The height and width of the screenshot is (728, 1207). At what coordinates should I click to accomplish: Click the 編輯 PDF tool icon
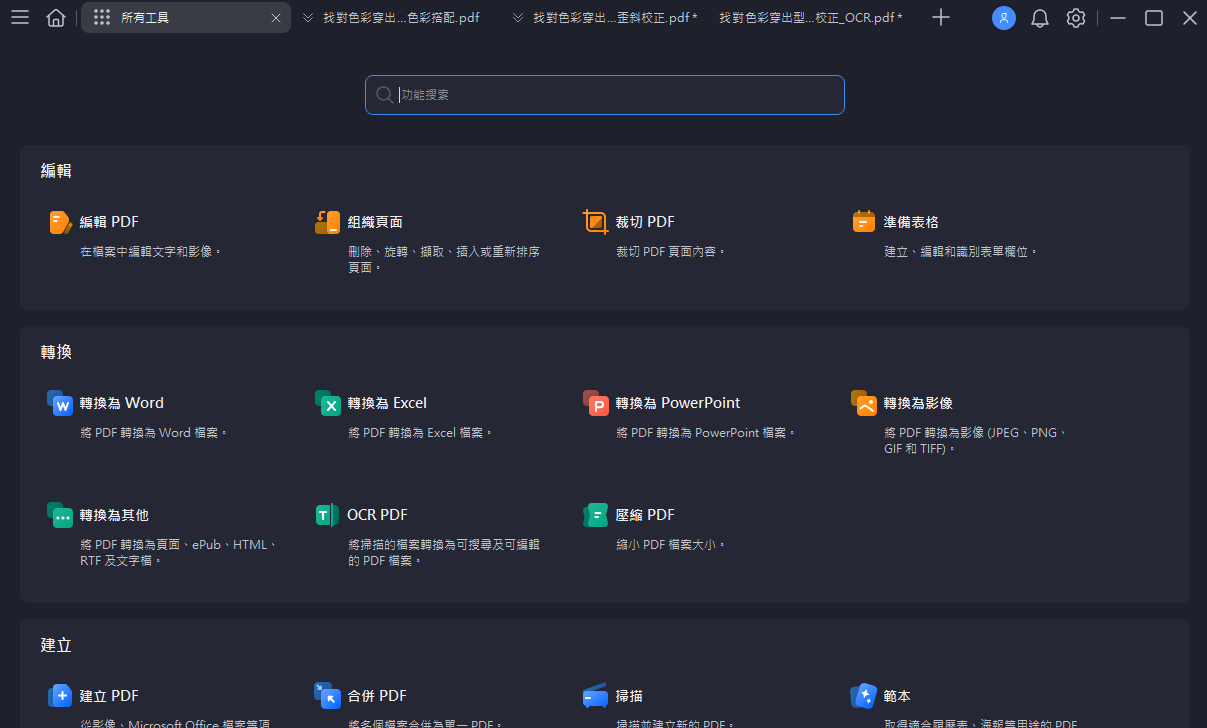(x=60, y=222)
